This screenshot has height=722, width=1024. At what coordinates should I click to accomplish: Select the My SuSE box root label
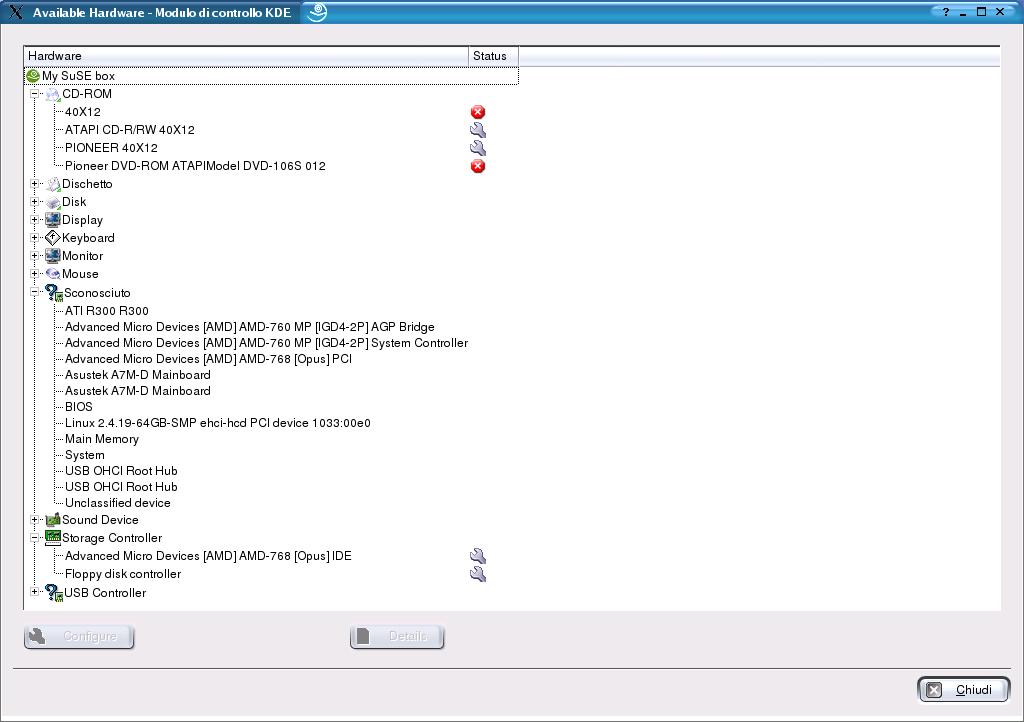[x=78, y=76]
